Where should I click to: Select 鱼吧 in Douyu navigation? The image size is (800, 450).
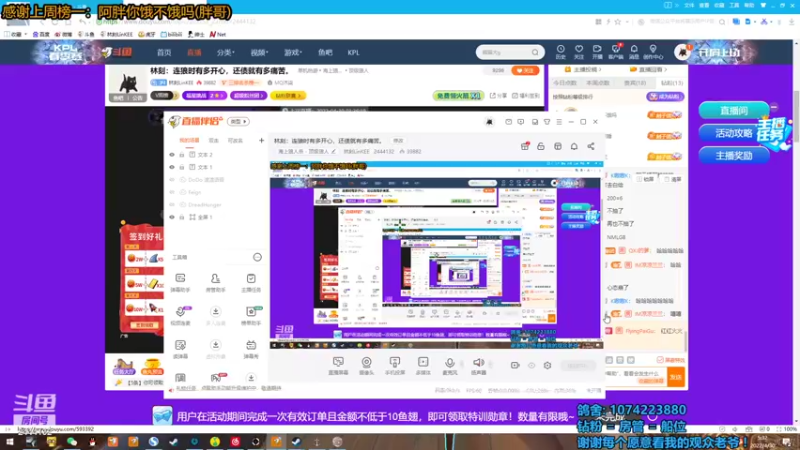(325, 53)
